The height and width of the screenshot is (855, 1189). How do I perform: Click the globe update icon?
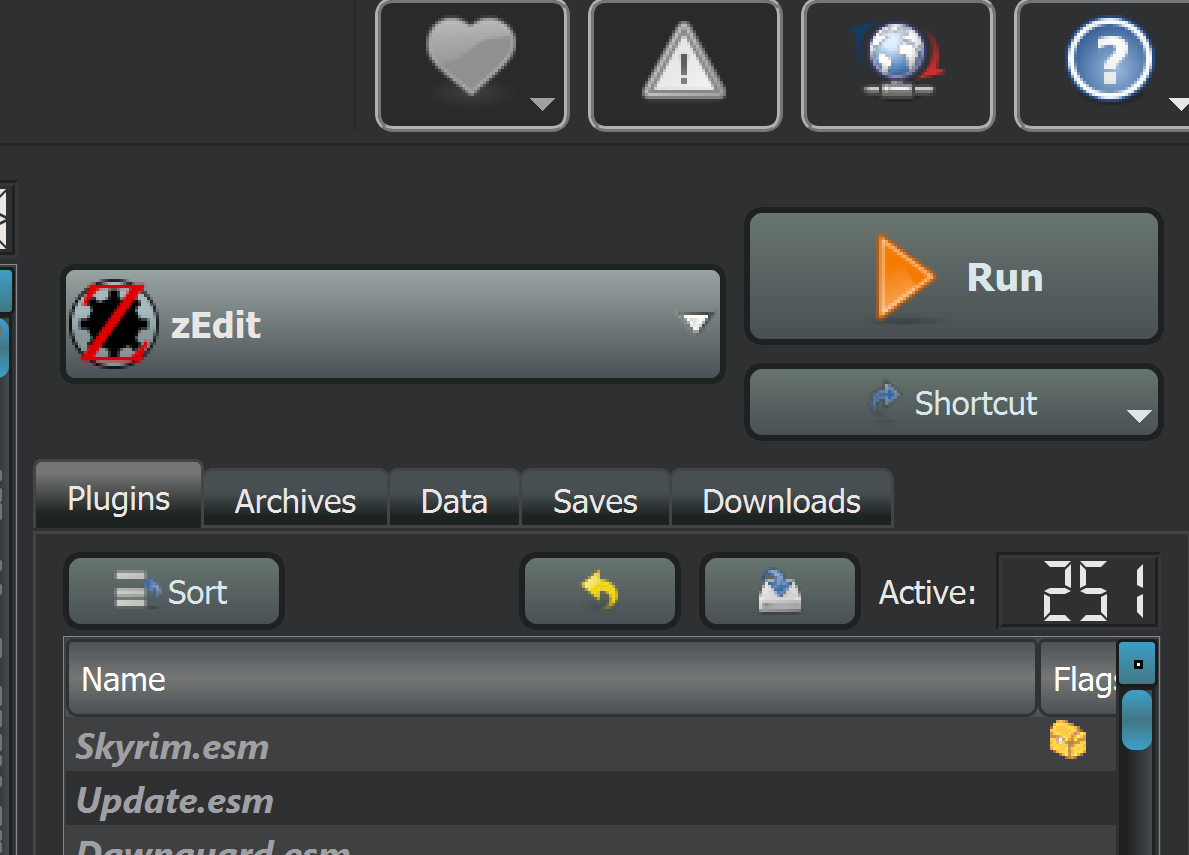[897, 60]
